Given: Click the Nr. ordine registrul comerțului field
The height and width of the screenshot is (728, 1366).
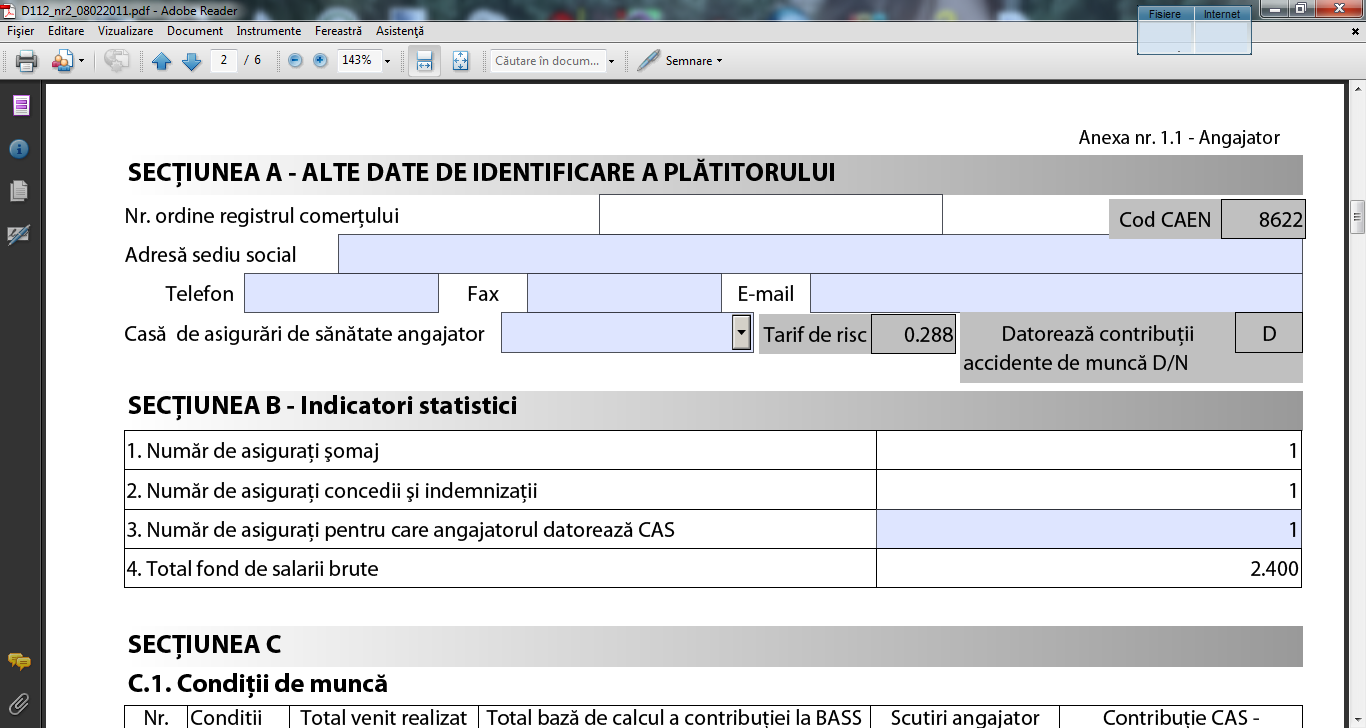Looking at the screenshot, I should 771,214.
